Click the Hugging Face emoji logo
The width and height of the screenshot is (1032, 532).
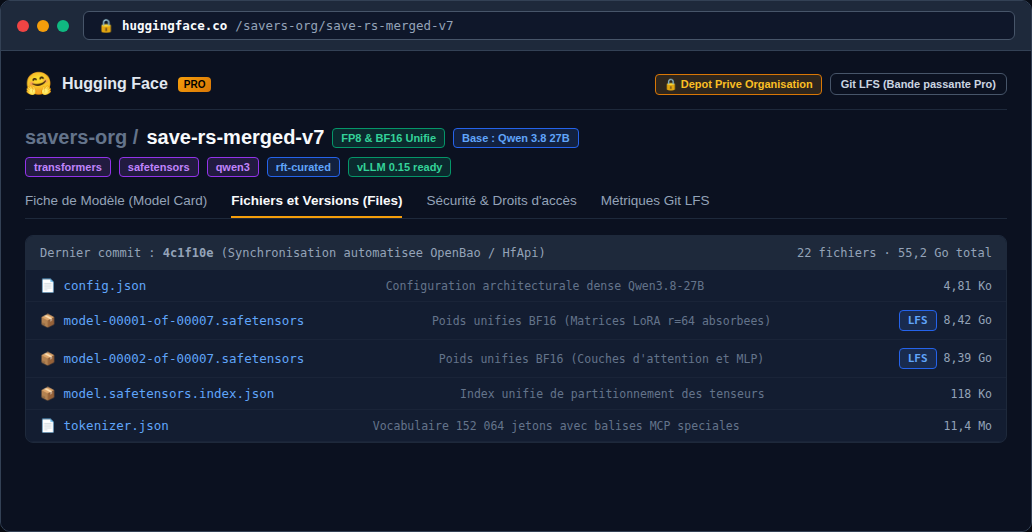tap(38, 84)
